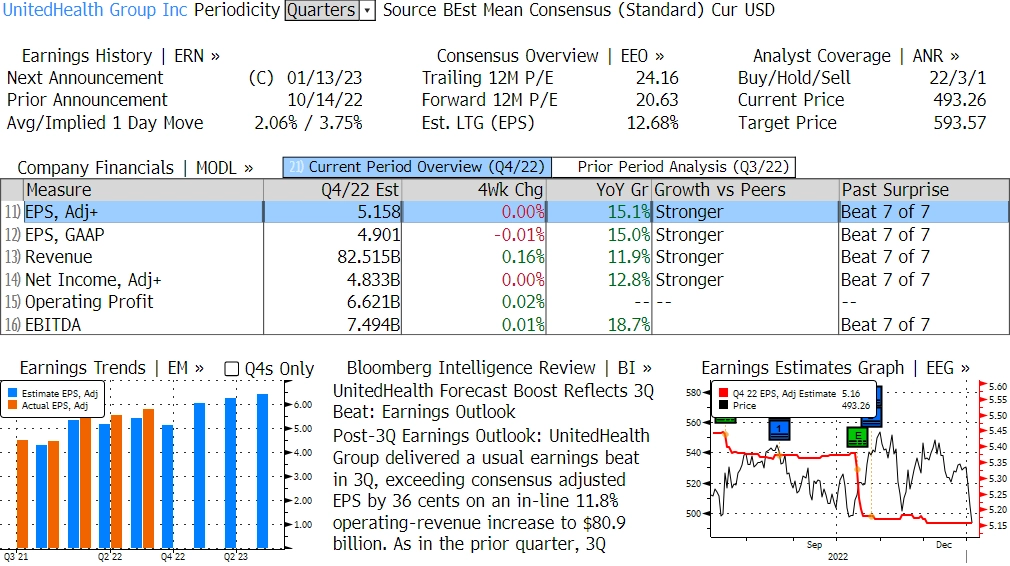Screen dimensions: 1010x566
Task: Click Revenue 4Wk Chg value 0.16%
Action: click(523, 257)
